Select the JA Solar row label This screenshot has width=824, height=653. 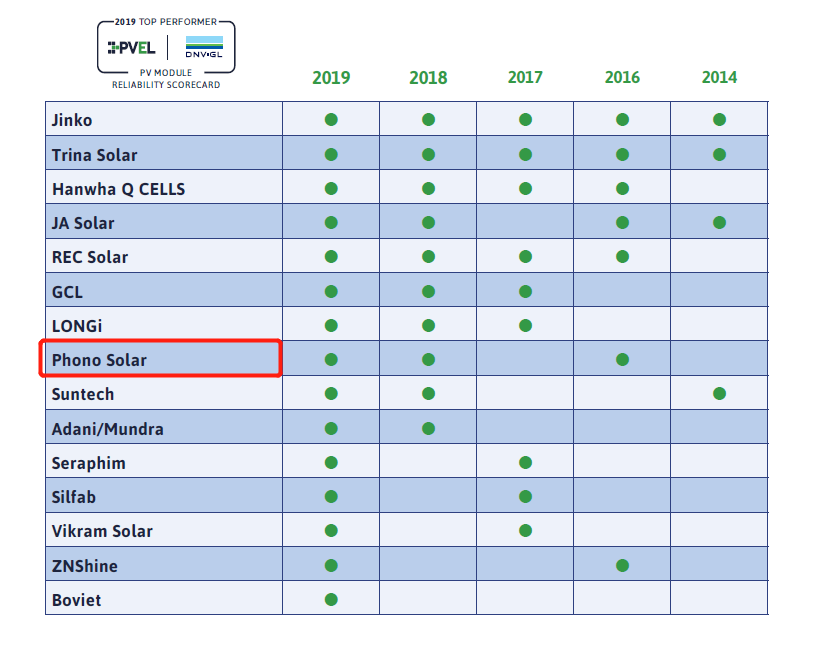[83, 223]
